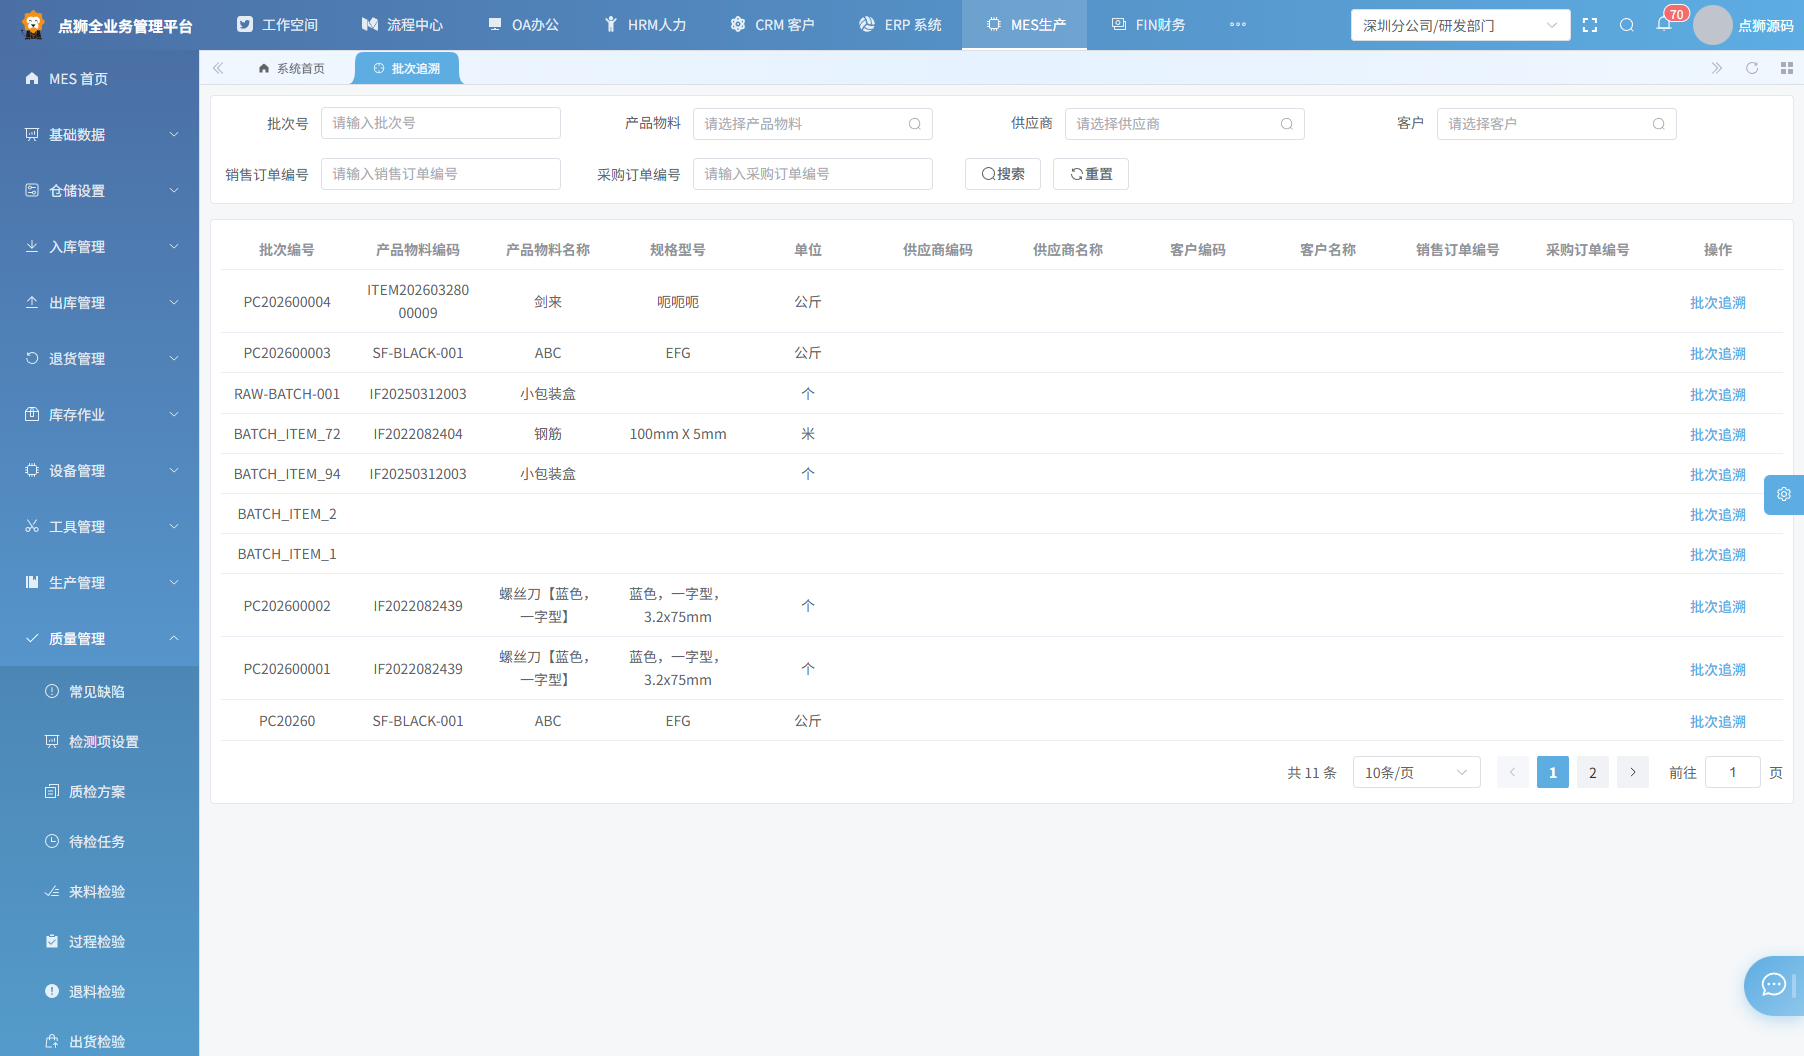Switch to CRM 客户 top menu
The width and height of the screenshot is (1804, 1056).
pyautogui.click(x=772, y=25)
